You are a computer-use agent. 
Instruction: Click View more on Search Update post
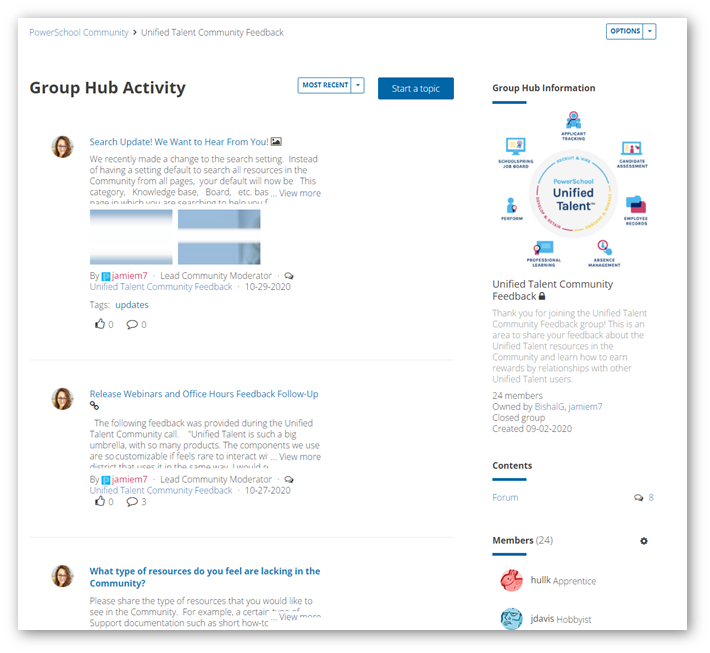click(x=300, y=193)
